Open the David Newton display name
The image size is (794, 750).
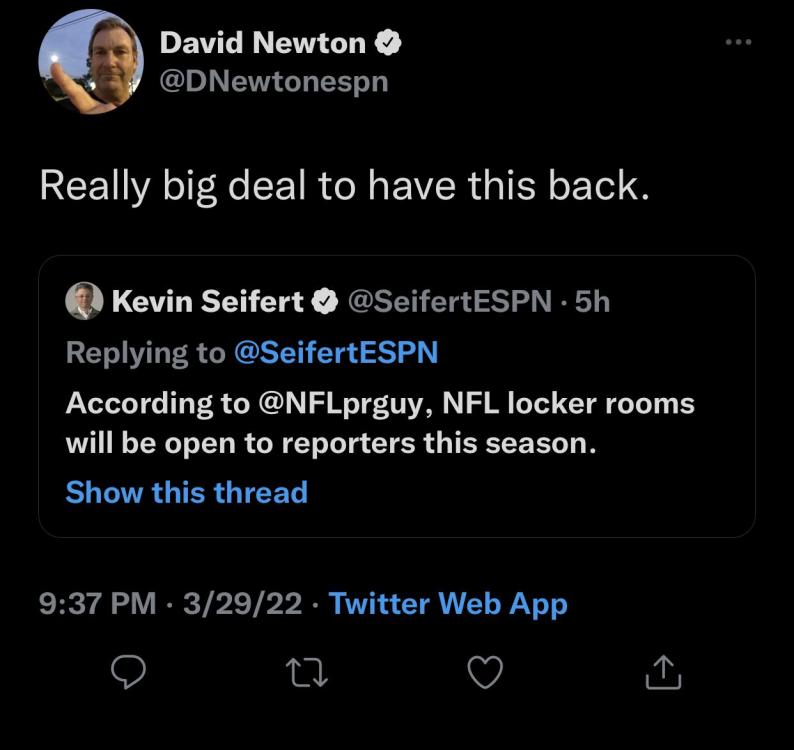coord(263,43)
